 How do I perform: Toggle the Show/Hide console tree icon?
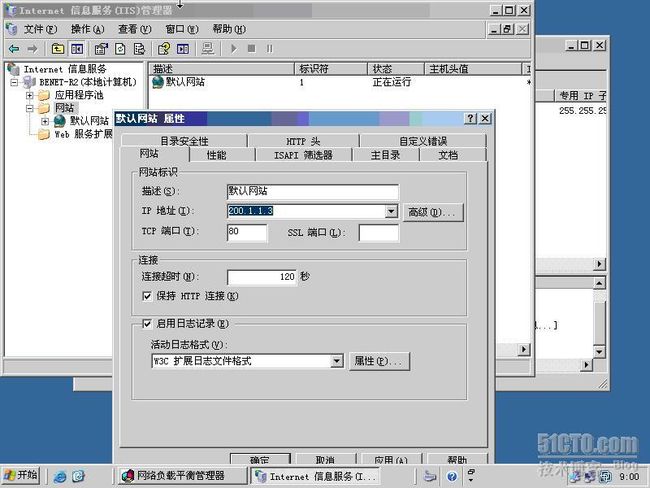click(77, 49)
